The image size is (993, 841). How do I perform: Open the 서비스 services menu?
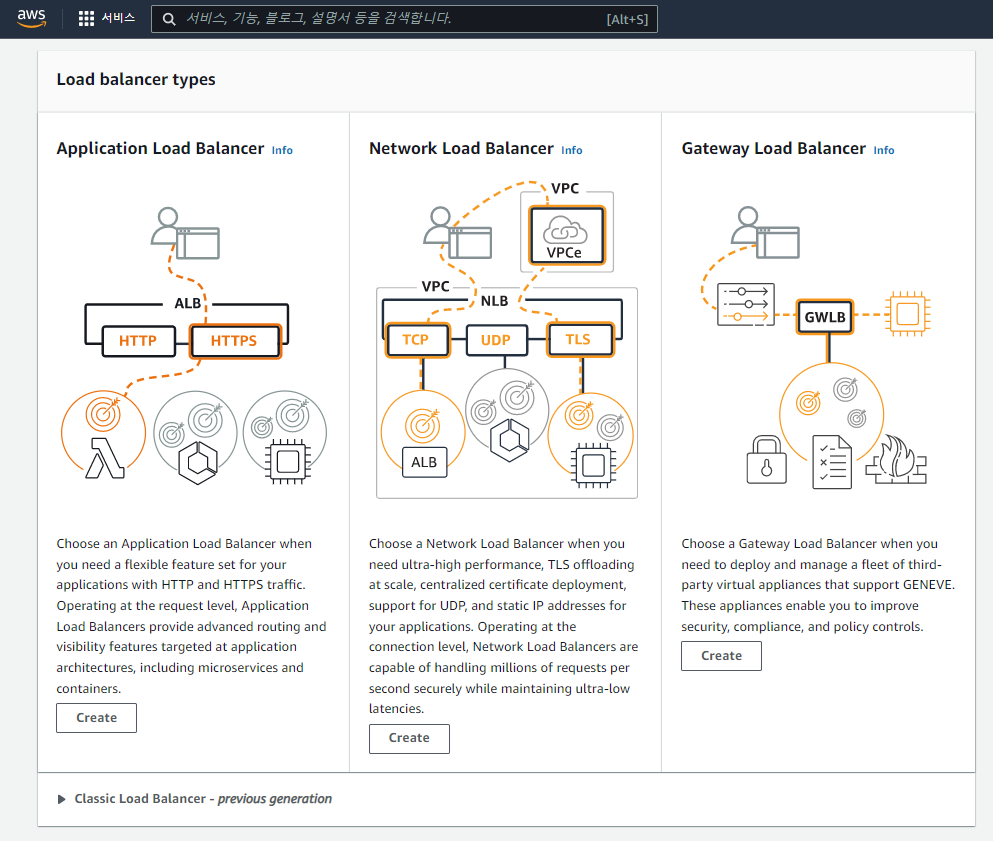pyautogui.click(x=118, y=18)
